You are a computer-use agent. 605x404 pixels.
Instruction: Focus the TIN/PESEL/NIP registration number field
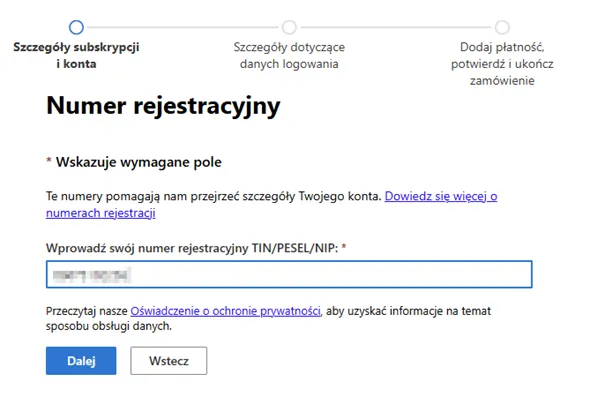[288, 274]
